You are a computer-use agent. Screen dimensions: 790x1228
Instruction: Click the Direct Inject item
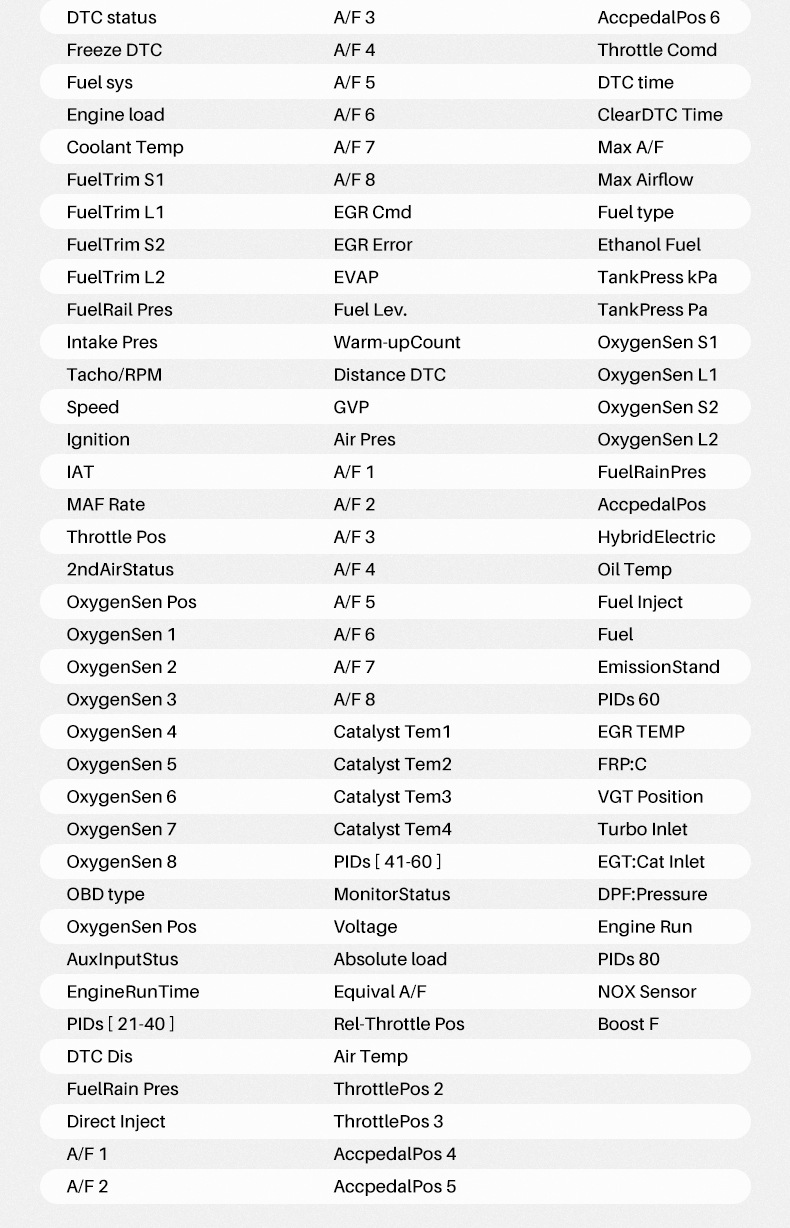[116, 1122]
